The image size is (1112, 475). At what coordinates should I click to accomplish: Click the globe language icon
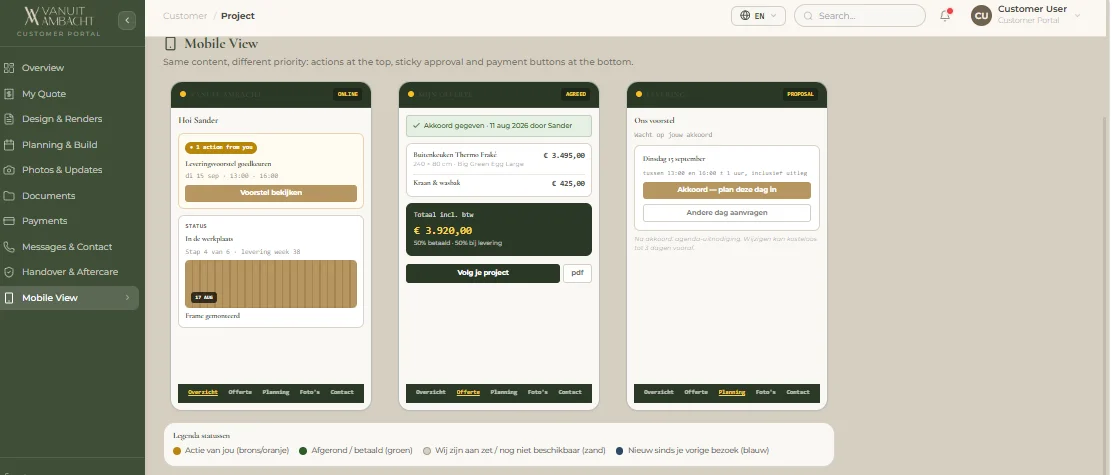point(745,16)
